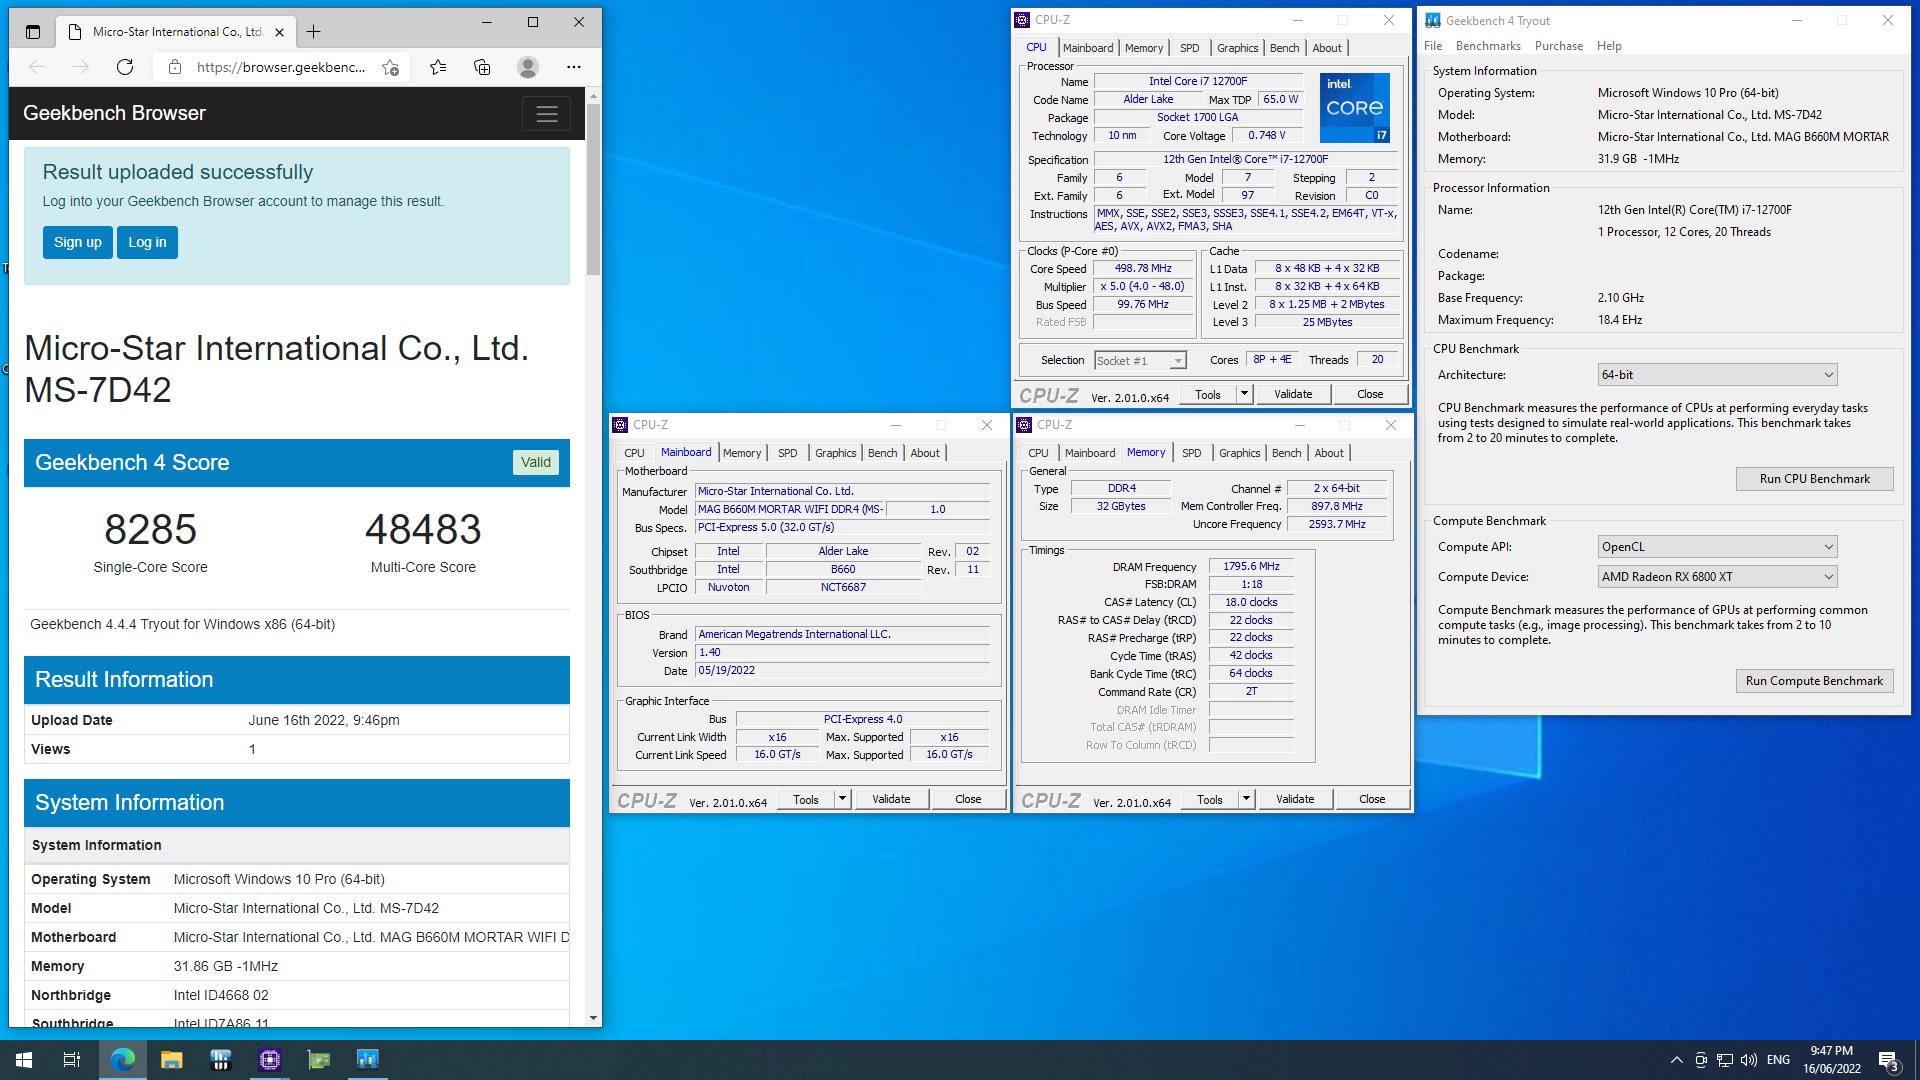Viewport: 1920px width, 1080px height.
Task: Click the browser page vertical scrollbar
Action: point(593,190)
